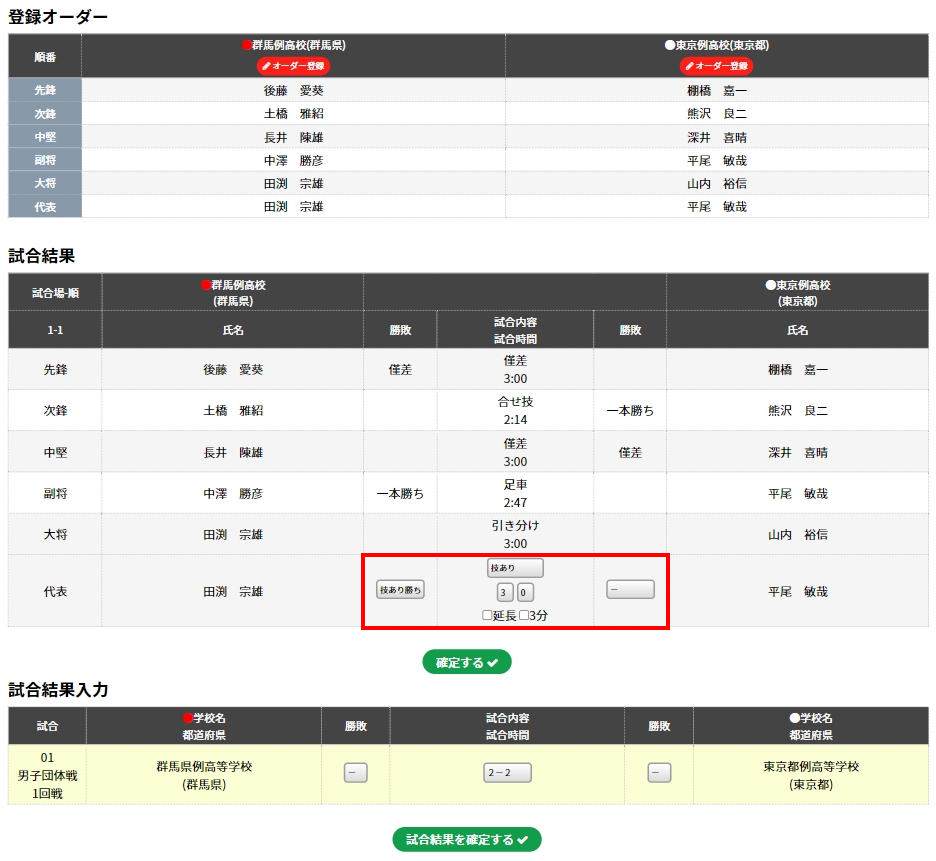The image size is (936, 861).
Task: Click red dot next to 群馬例高校 in 登録オーダー
Action: pos(246,45)
